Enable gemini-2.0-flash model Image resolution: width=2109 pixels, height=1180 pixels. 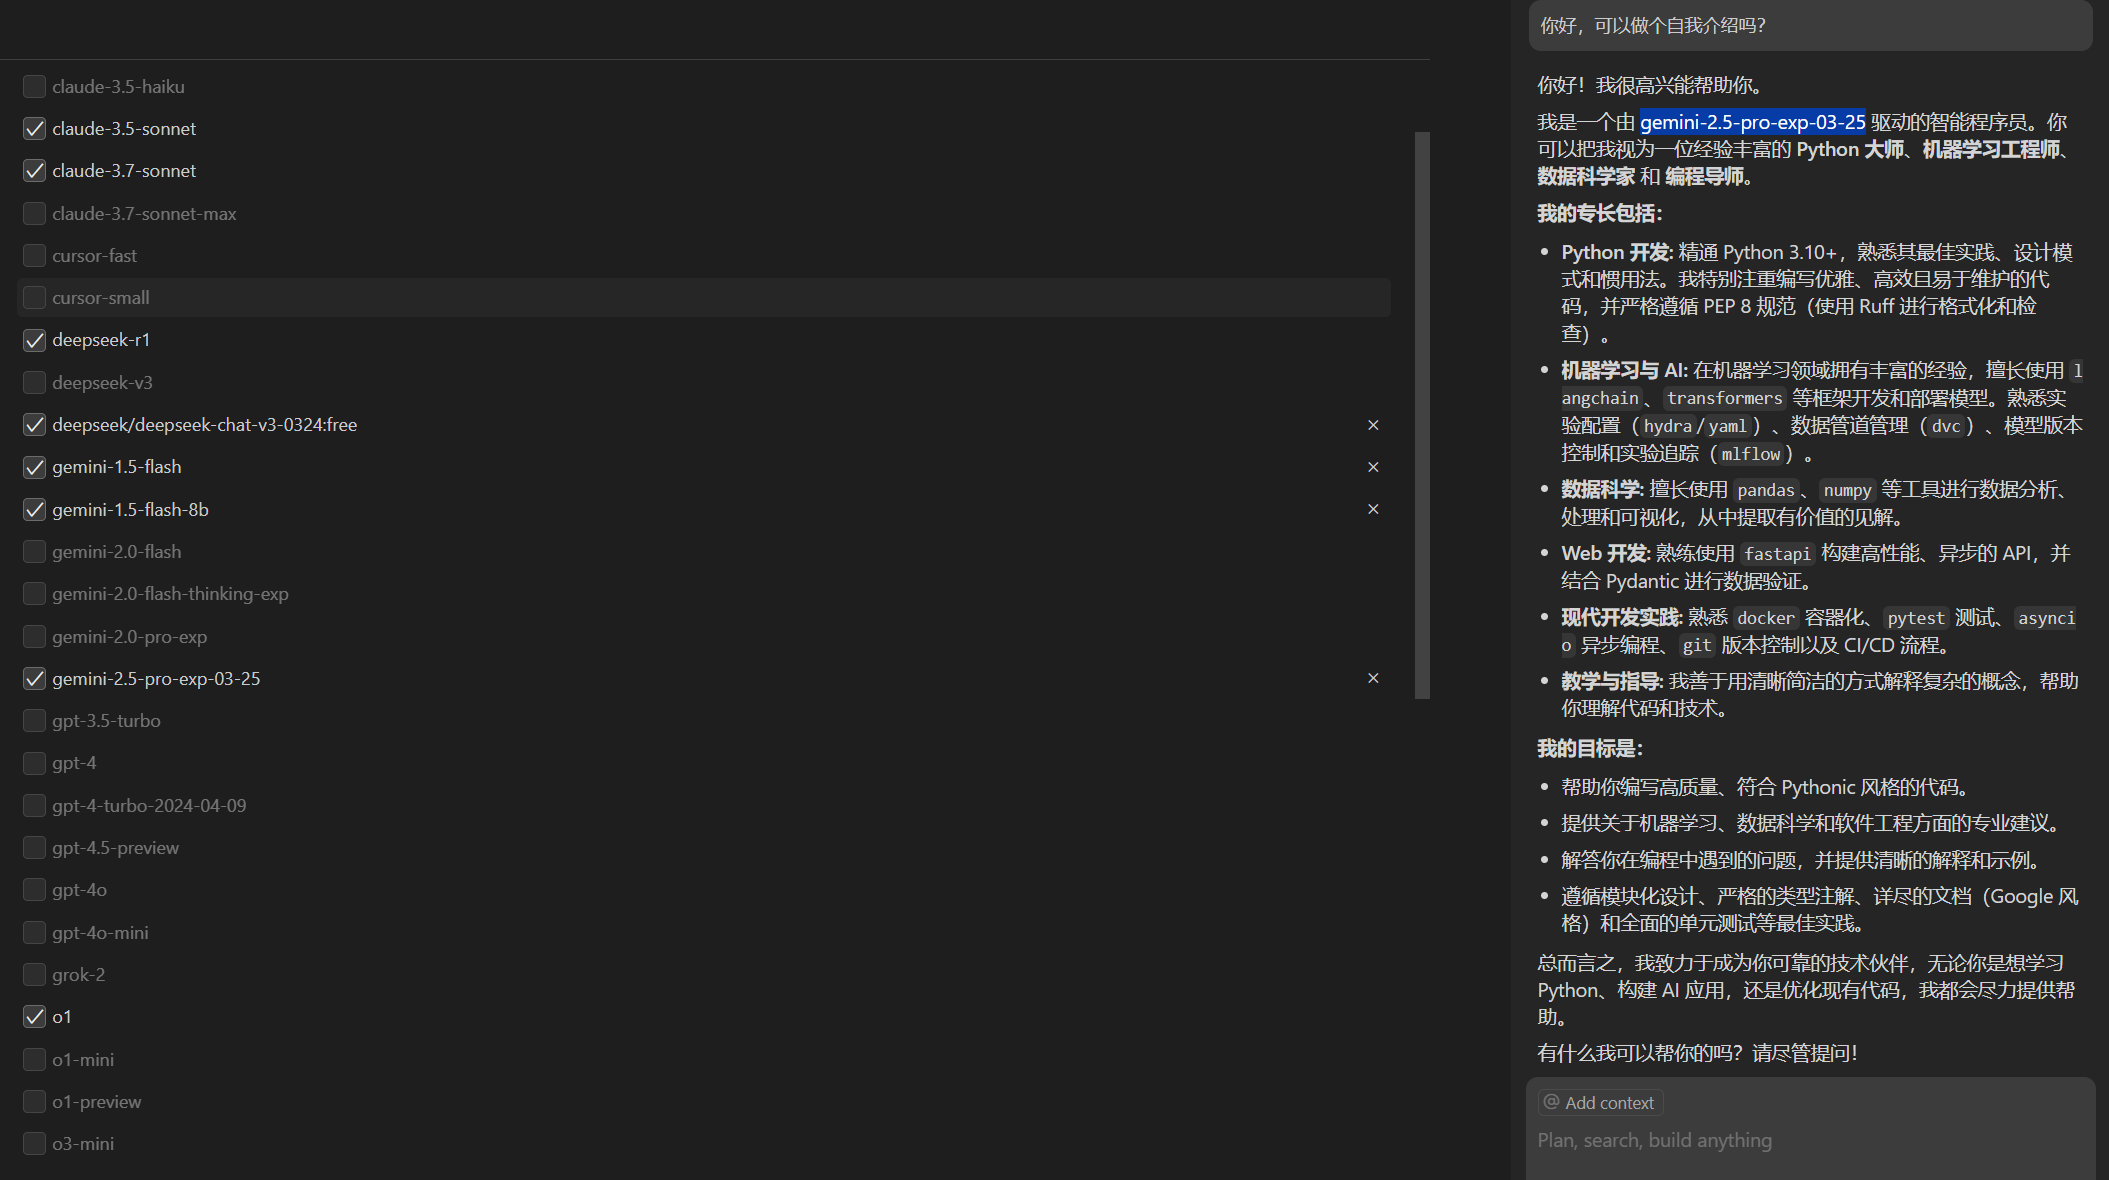point(34,551)
